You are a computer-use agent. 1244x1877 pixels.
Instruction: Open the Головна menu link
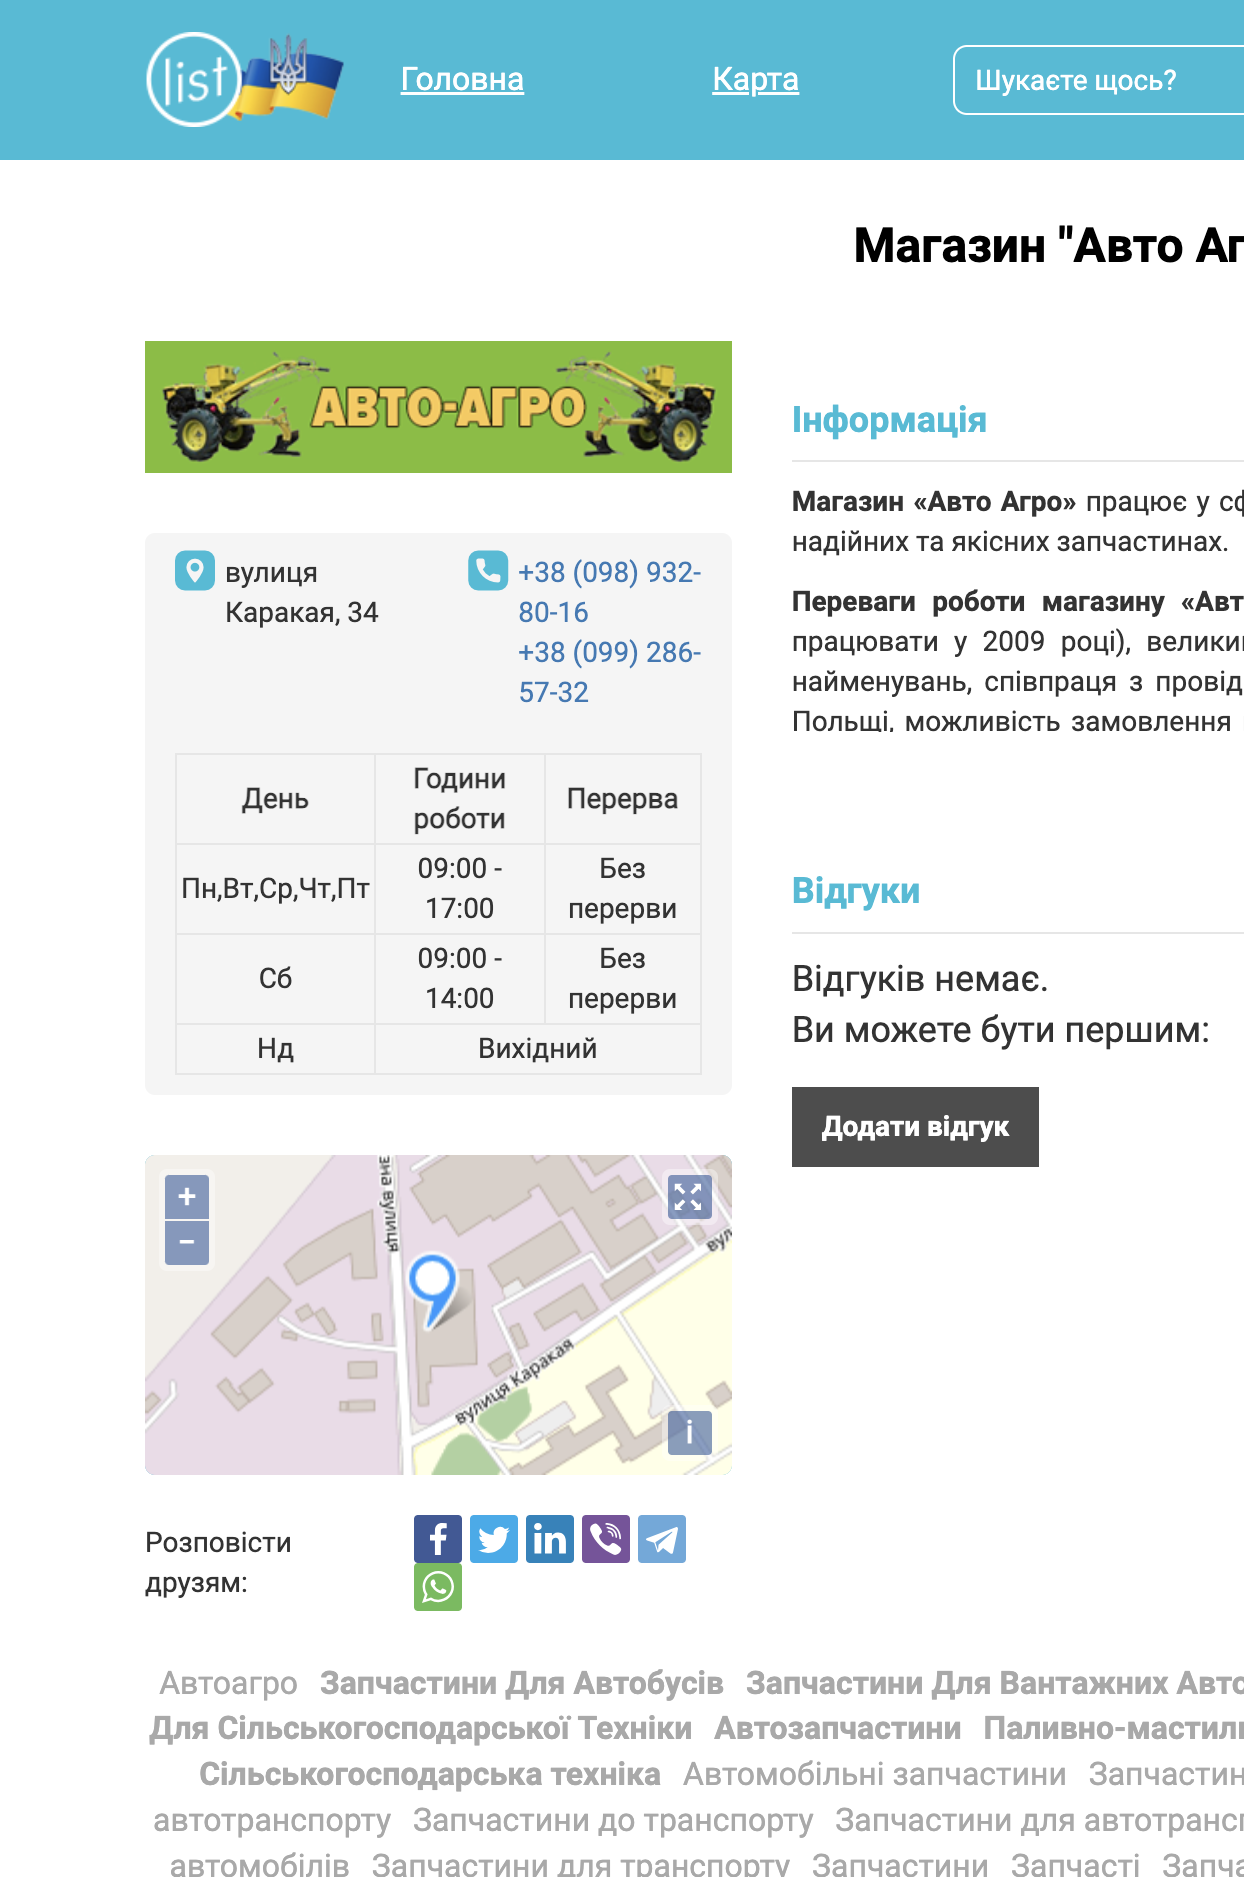click(x=462, y=80)
